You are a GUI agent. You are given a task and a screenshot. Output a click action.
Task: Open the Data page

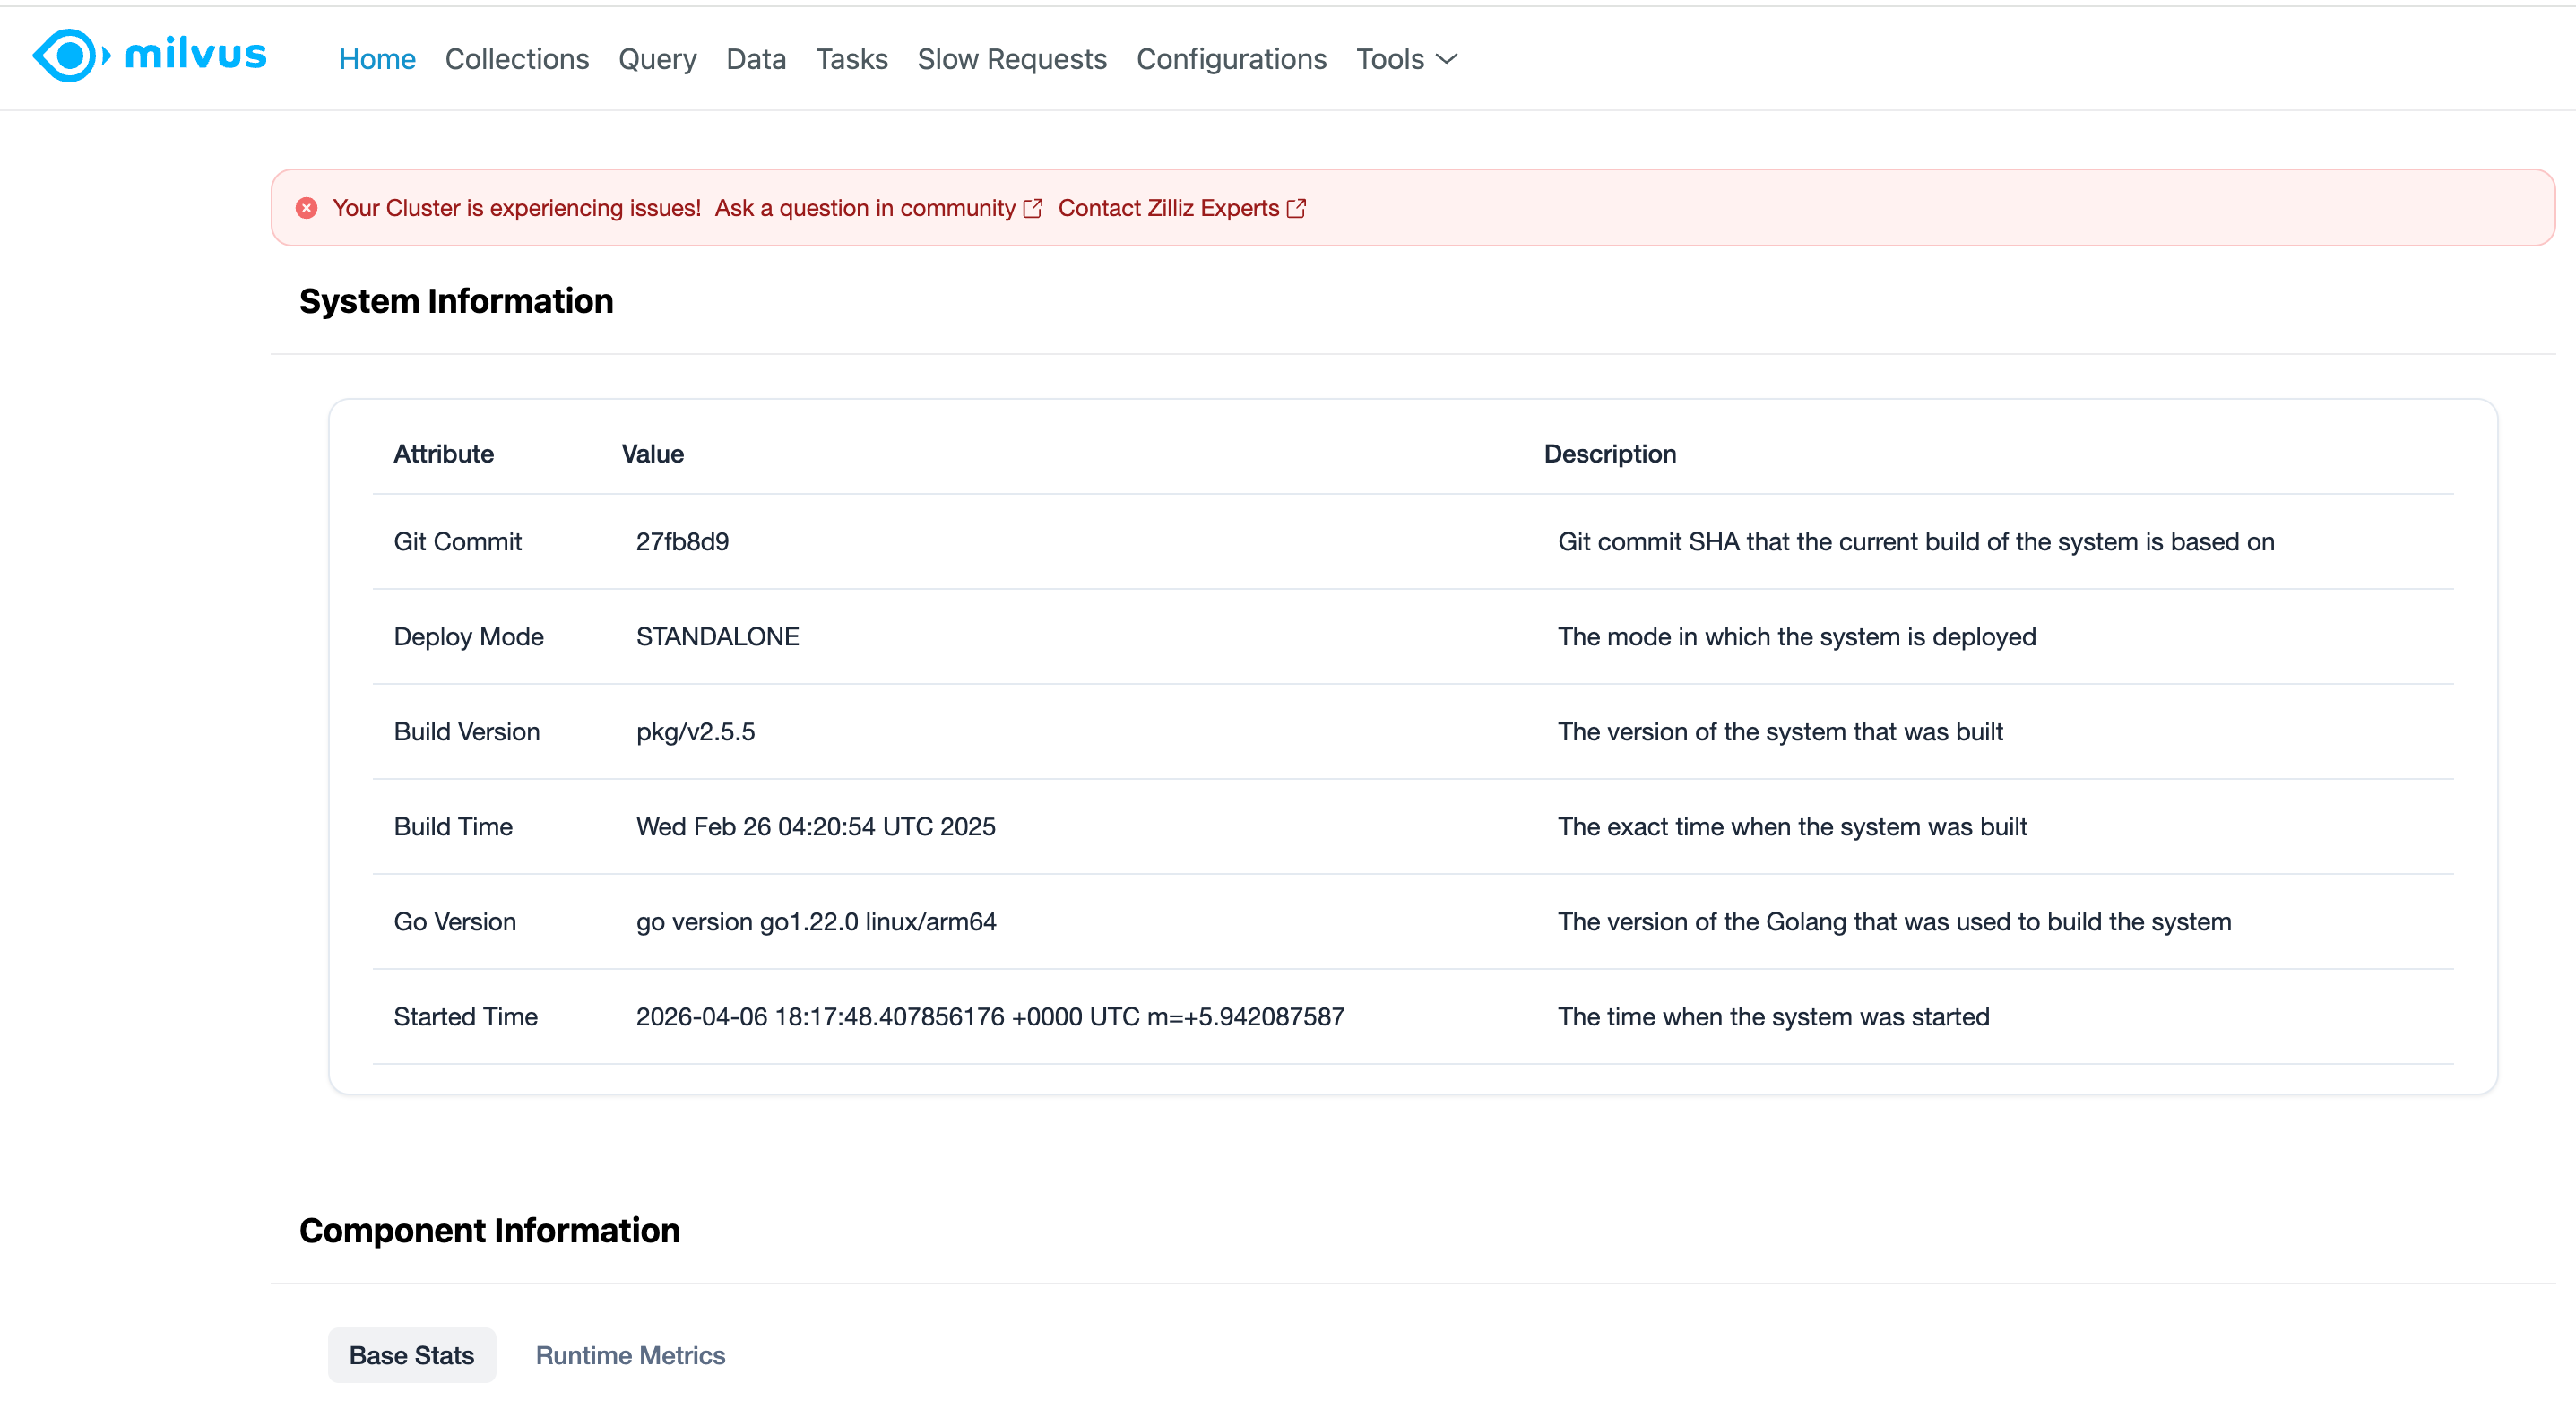[755, 59]
